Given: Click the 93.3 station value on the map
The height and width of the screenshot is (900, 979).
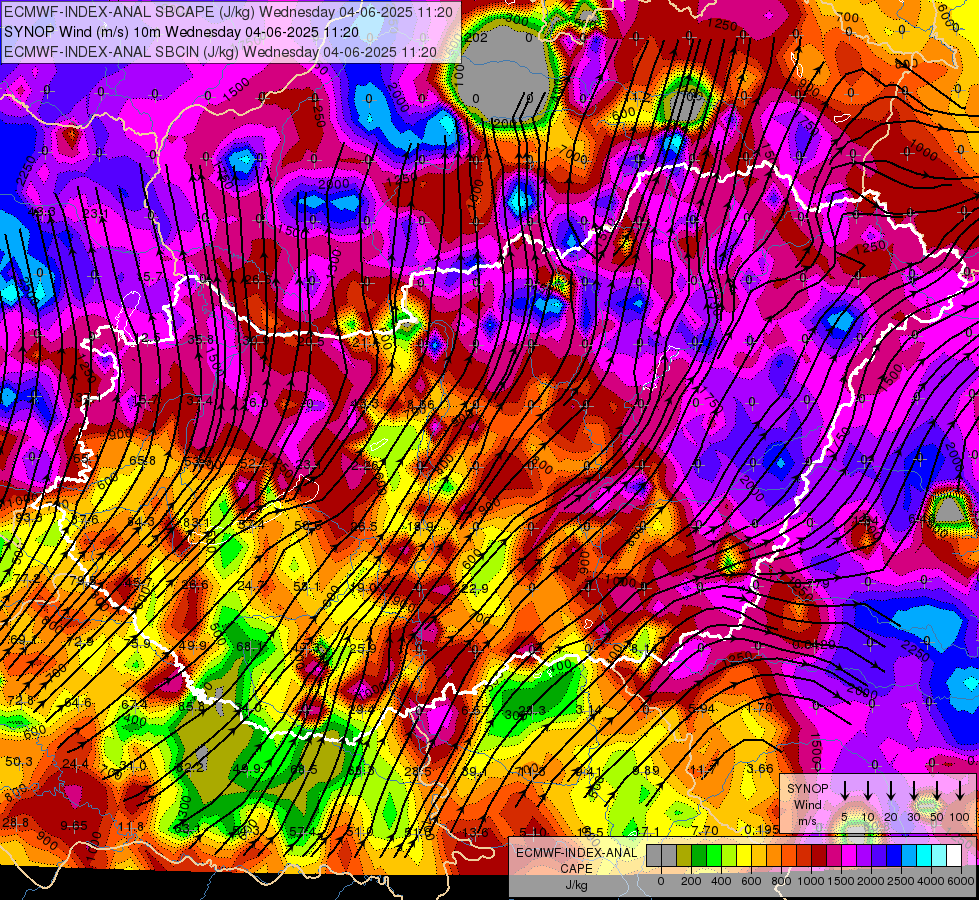Looking at the screenshot, I should coord(28,517).
